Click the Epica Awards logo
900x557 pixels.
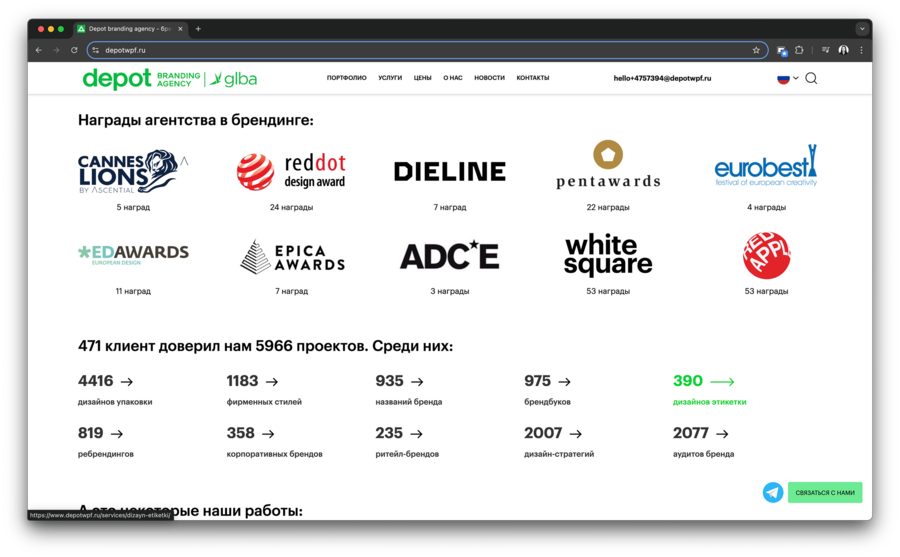(292, 257)
